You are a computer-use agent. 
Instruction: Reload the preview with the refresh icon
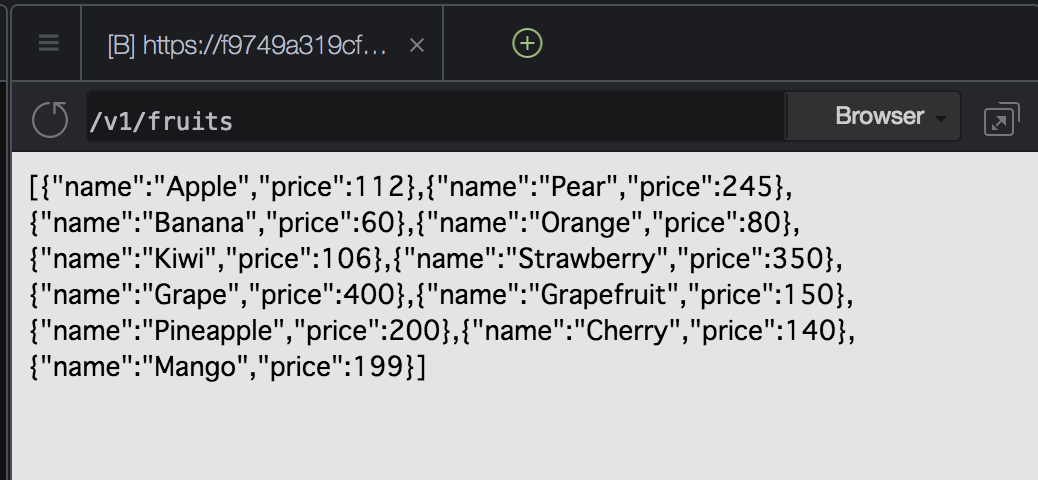50,120
